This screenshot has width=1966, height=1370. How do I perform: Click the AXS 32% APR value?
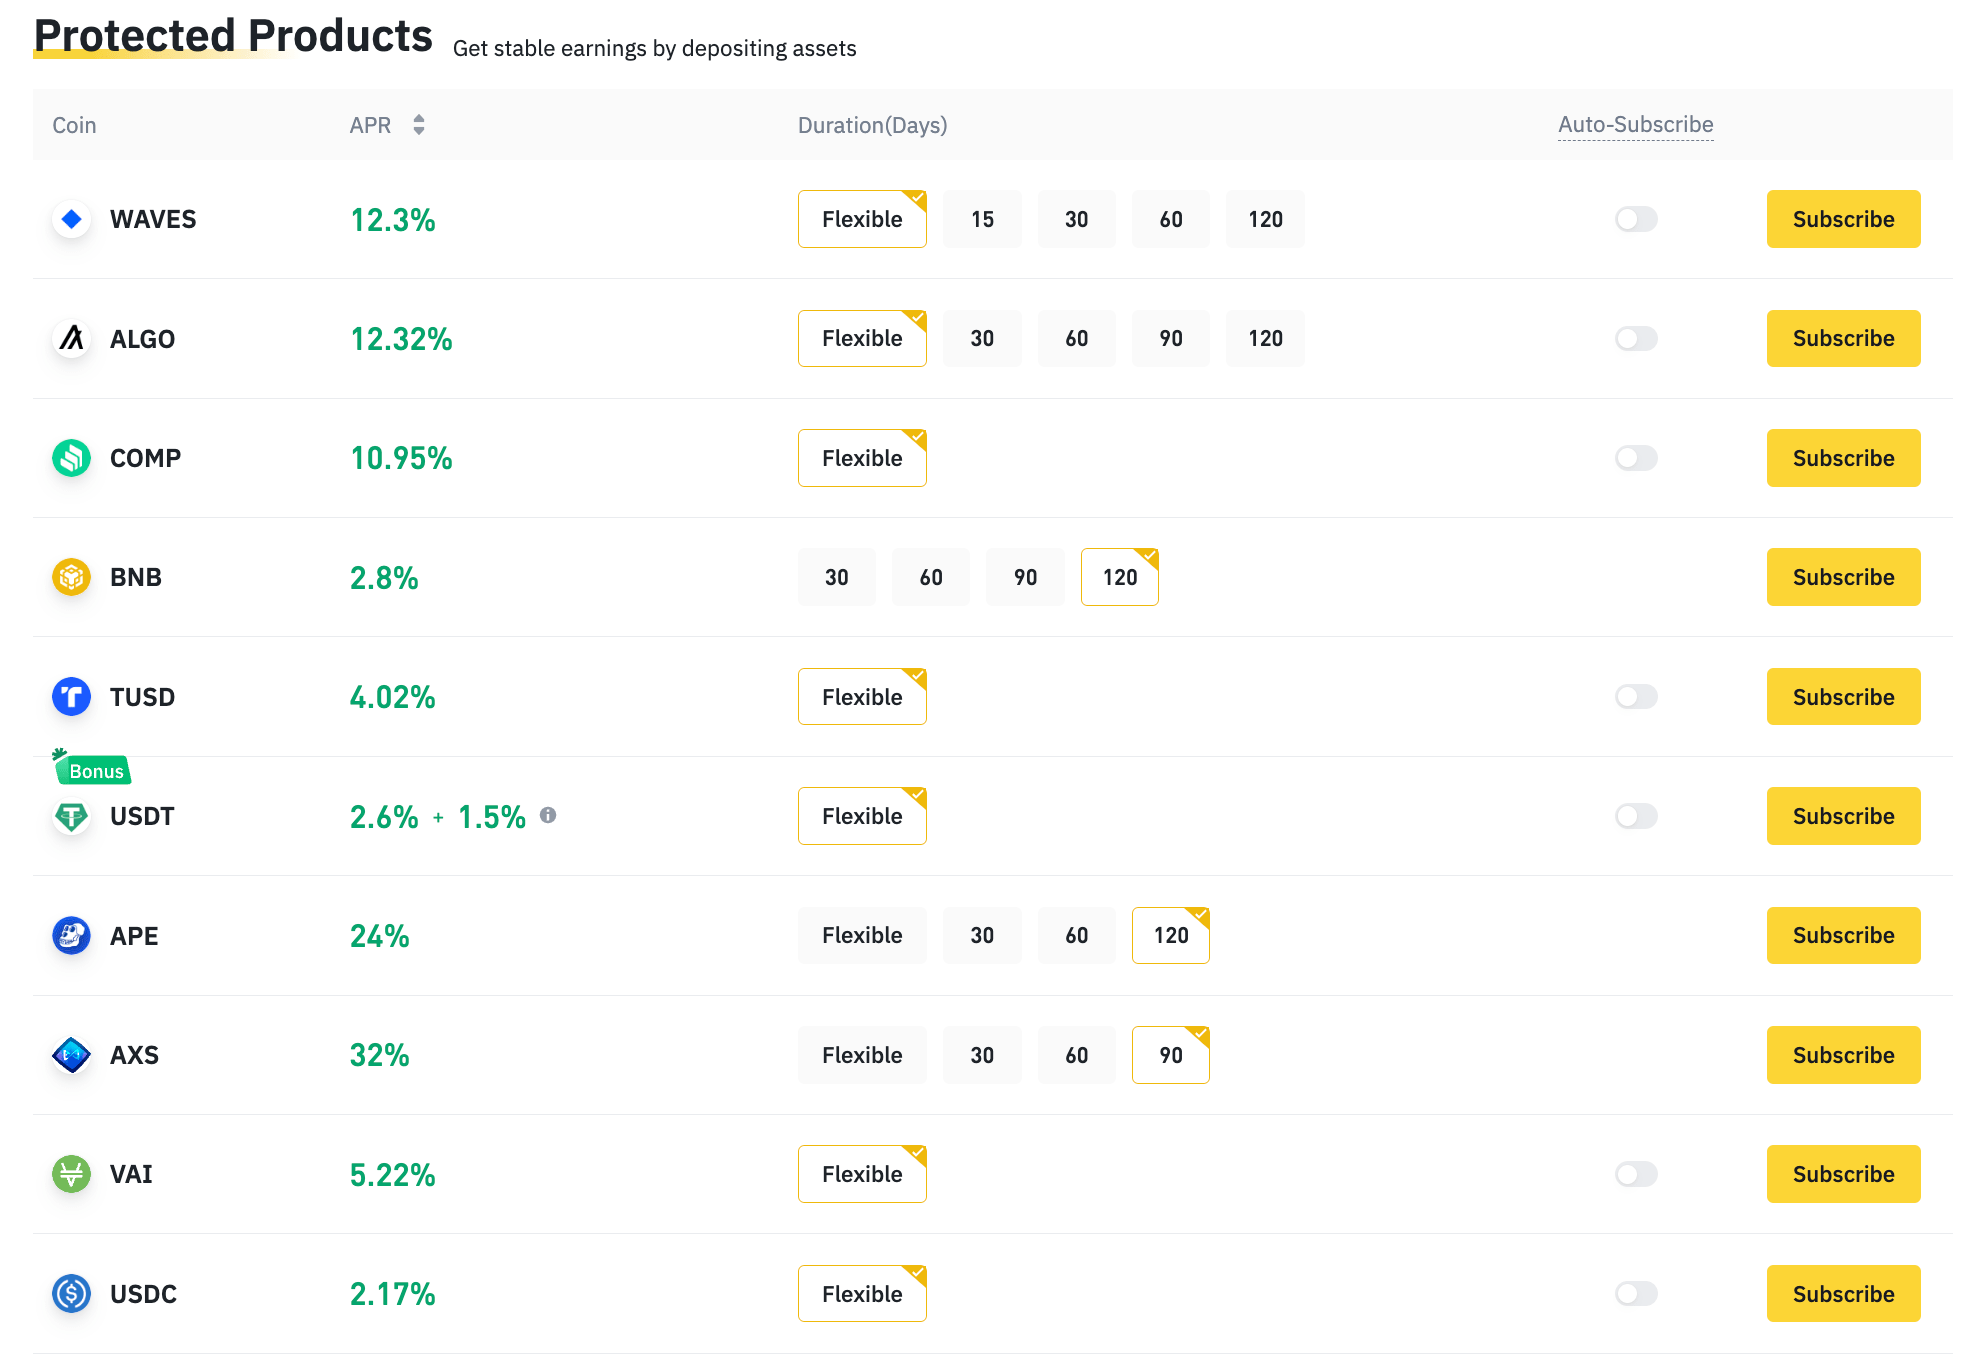(x=379, y=1055)
